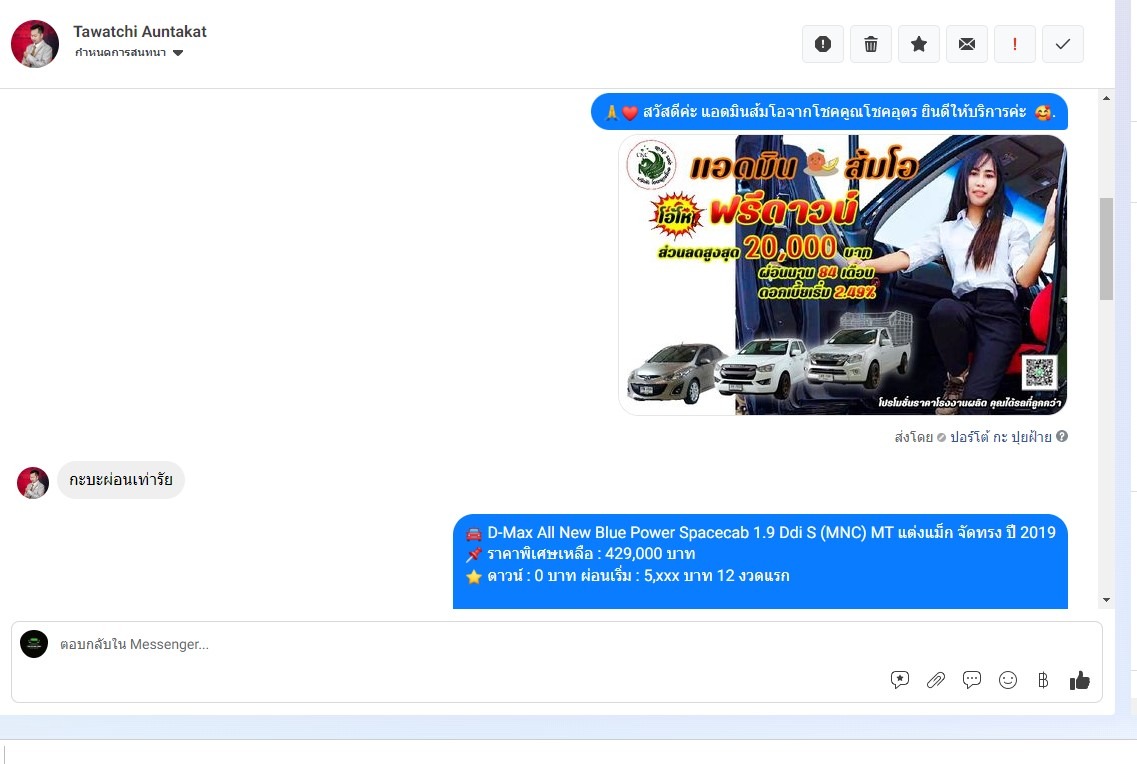Image resolution: width=1137 pixels, height=764 pixels.
Task: Mark conversation as unread with envelope
Action: (967, 44)
